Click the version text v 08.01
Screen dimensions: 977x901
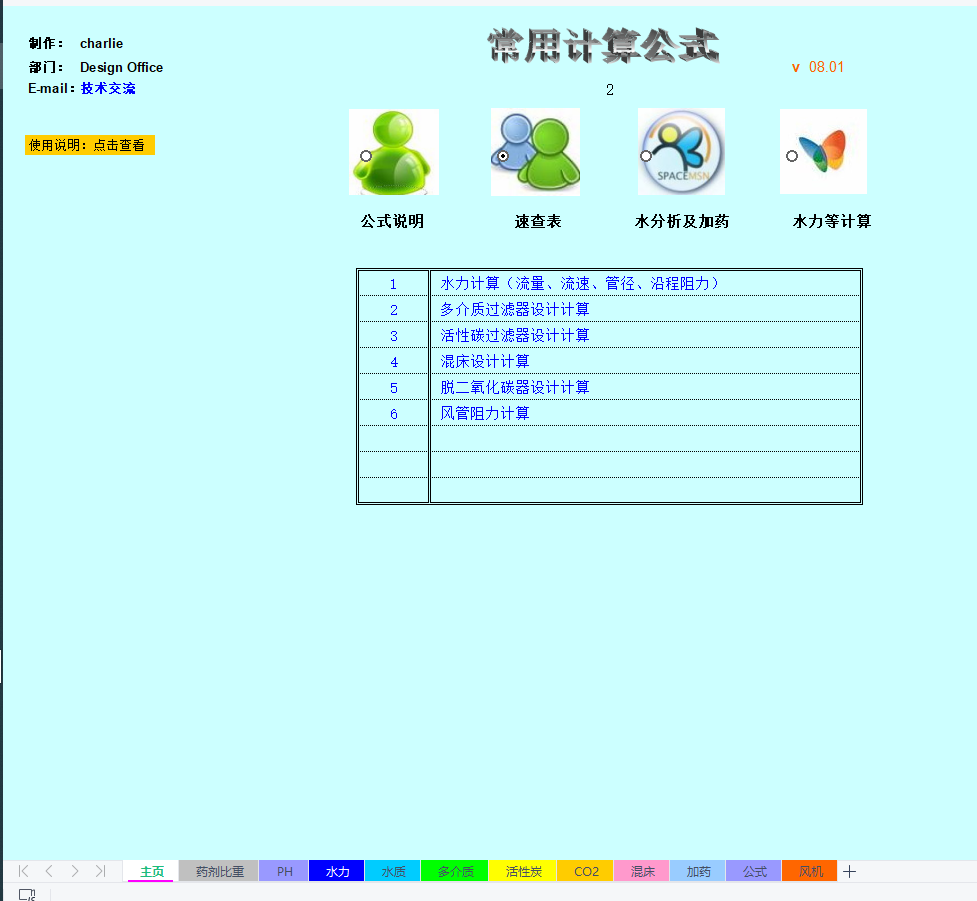pos(817,67)
